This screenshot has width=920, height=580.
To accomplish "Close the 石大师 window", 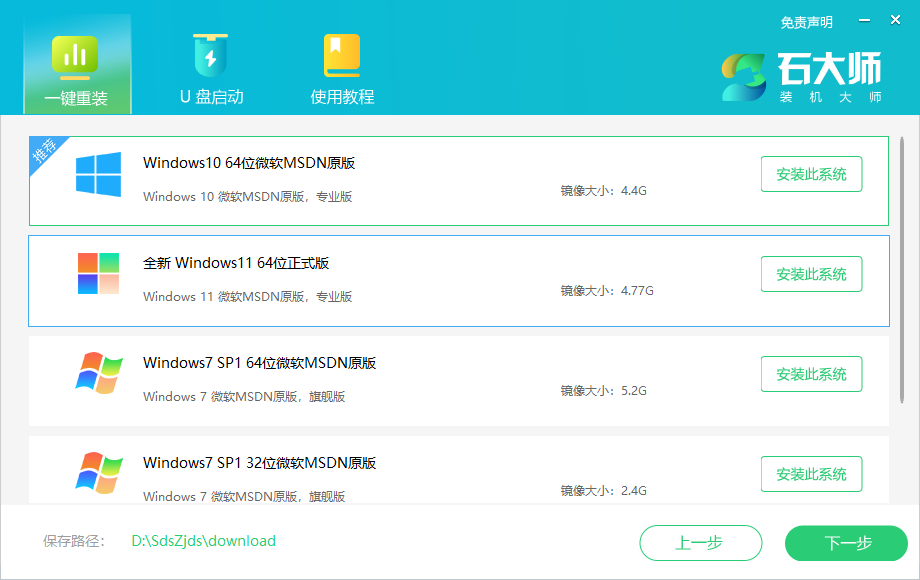I will click(x=895, y=20).
